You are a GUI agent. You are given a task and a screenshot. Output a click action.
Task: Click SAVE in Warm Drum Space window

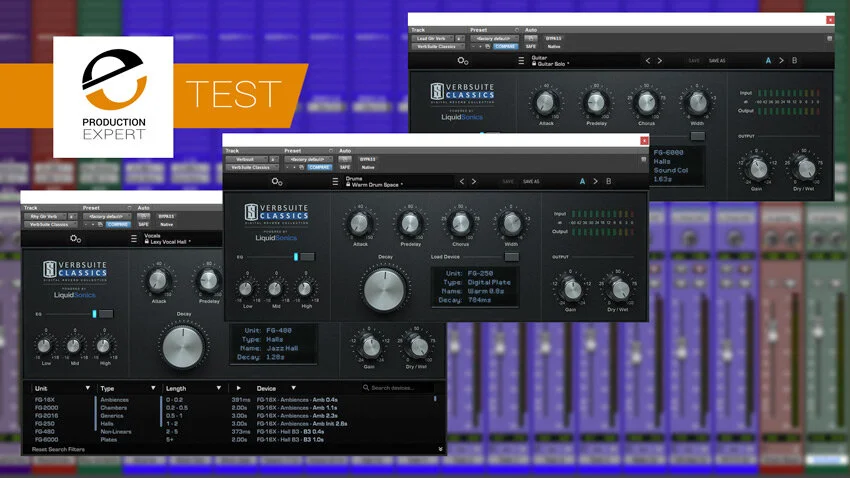508,182
